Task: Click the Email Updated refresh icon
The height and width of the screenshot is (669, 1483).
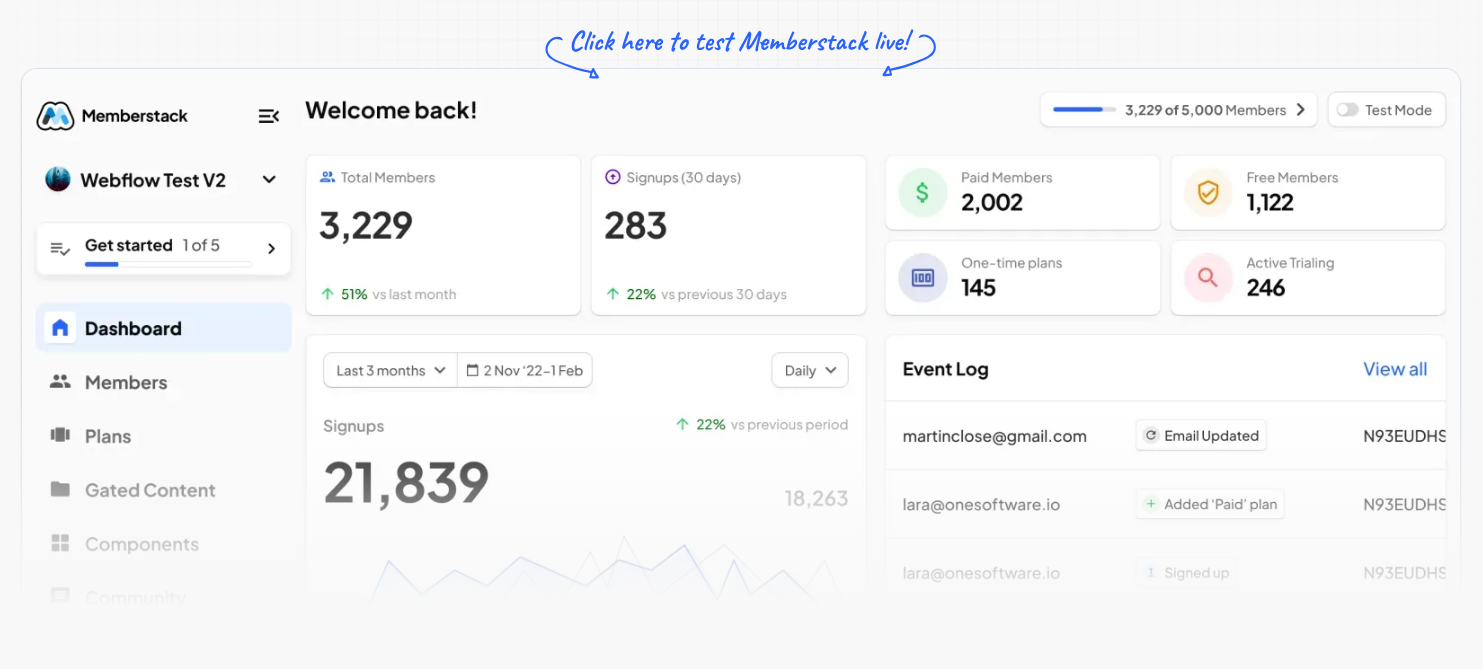Action: (1151, 436)
